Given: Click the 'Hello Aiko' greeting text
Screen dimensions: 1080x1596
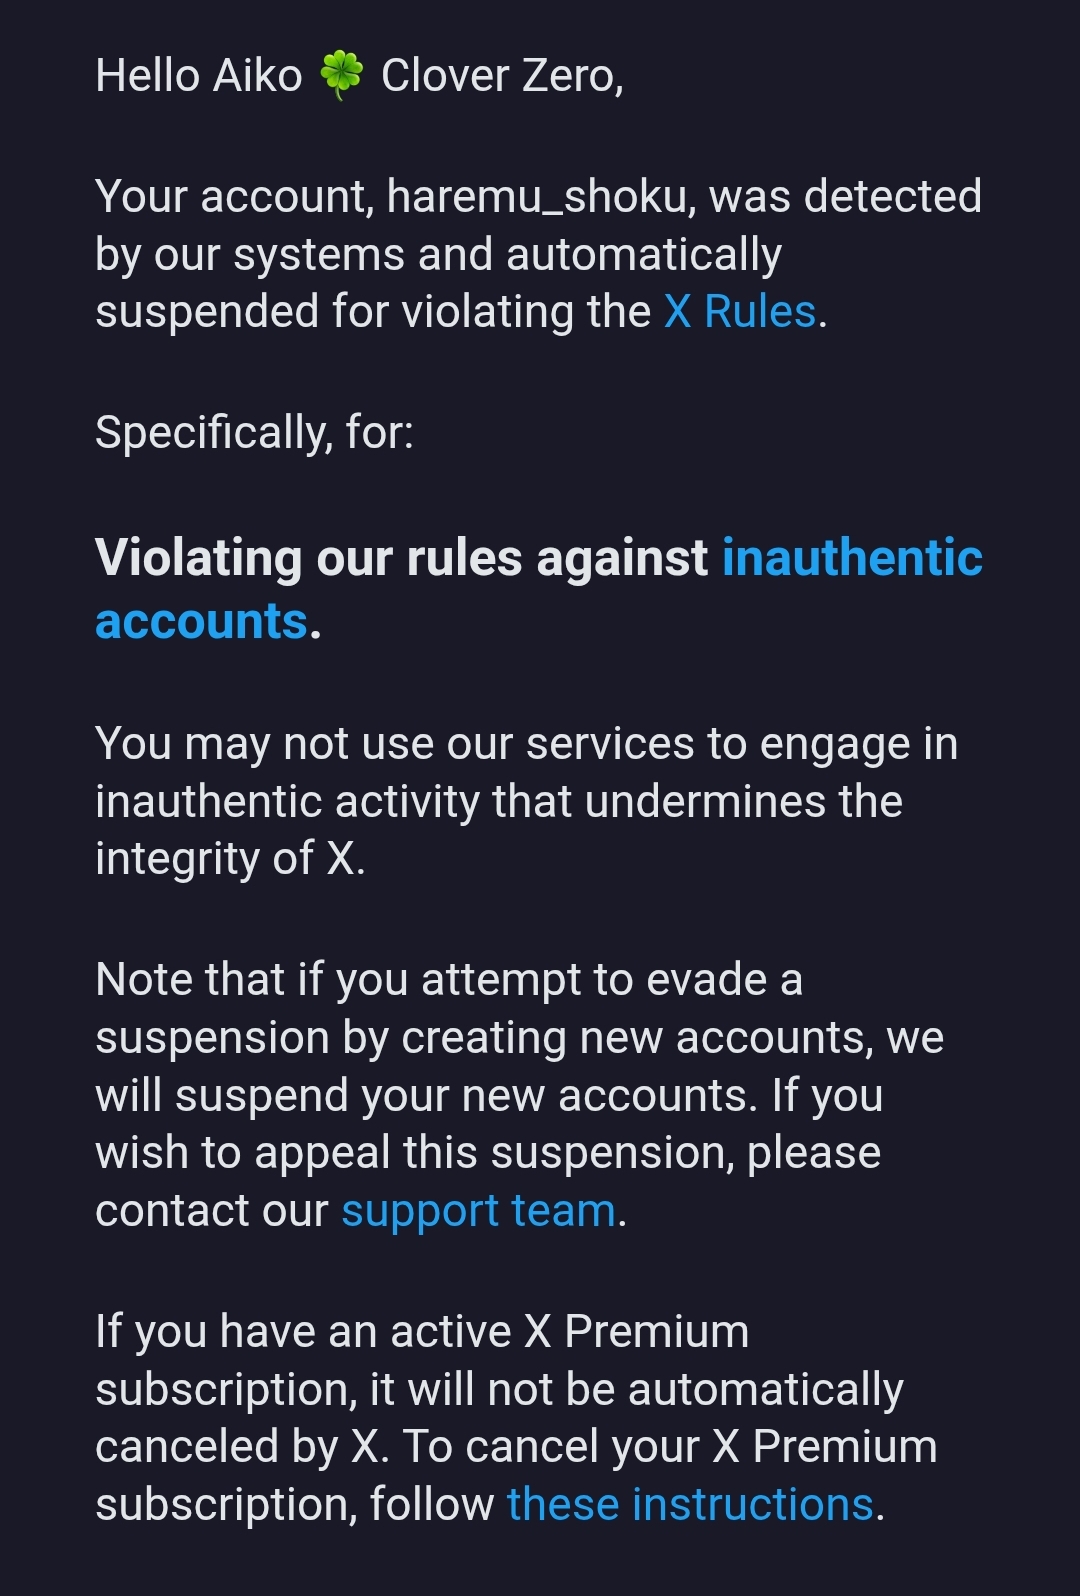Looking at the screenshot, I should pos(198,76).
